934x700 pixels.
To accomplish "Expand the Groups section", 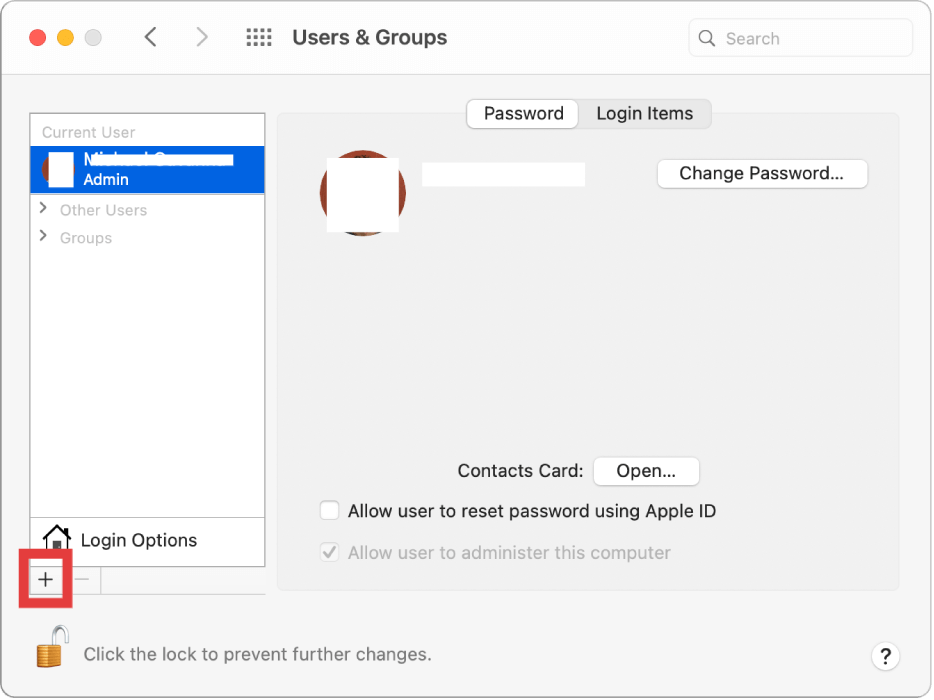I will 44,238.
